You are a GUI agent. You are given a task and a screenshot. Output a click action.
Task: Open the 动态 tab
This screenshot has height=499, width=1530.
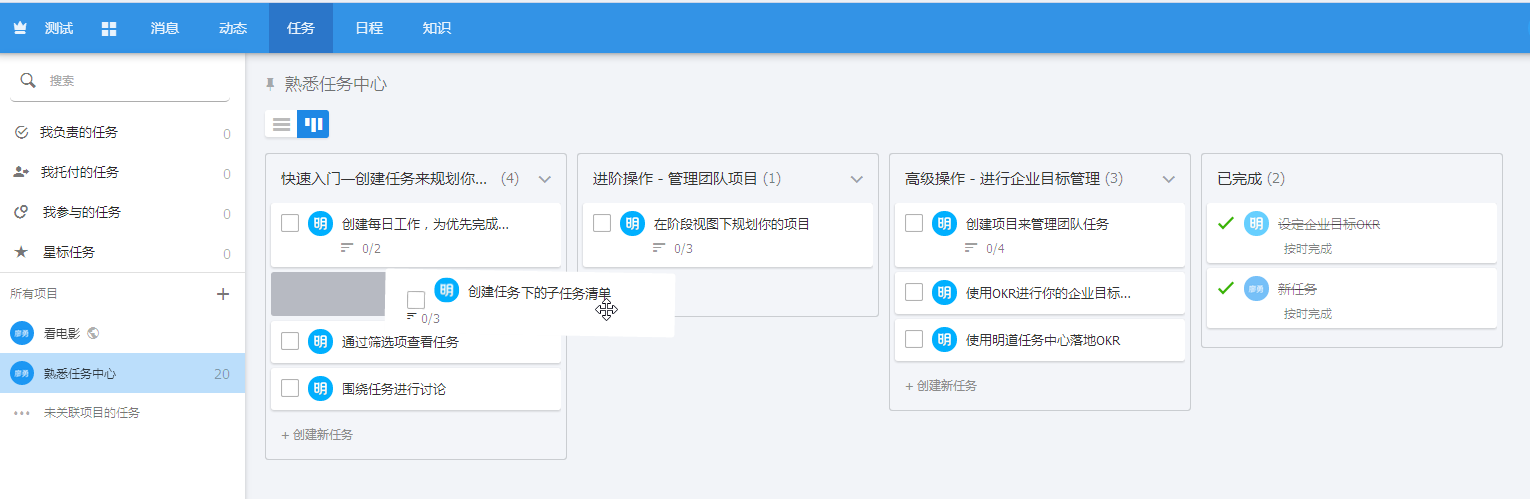click(233, 28)
